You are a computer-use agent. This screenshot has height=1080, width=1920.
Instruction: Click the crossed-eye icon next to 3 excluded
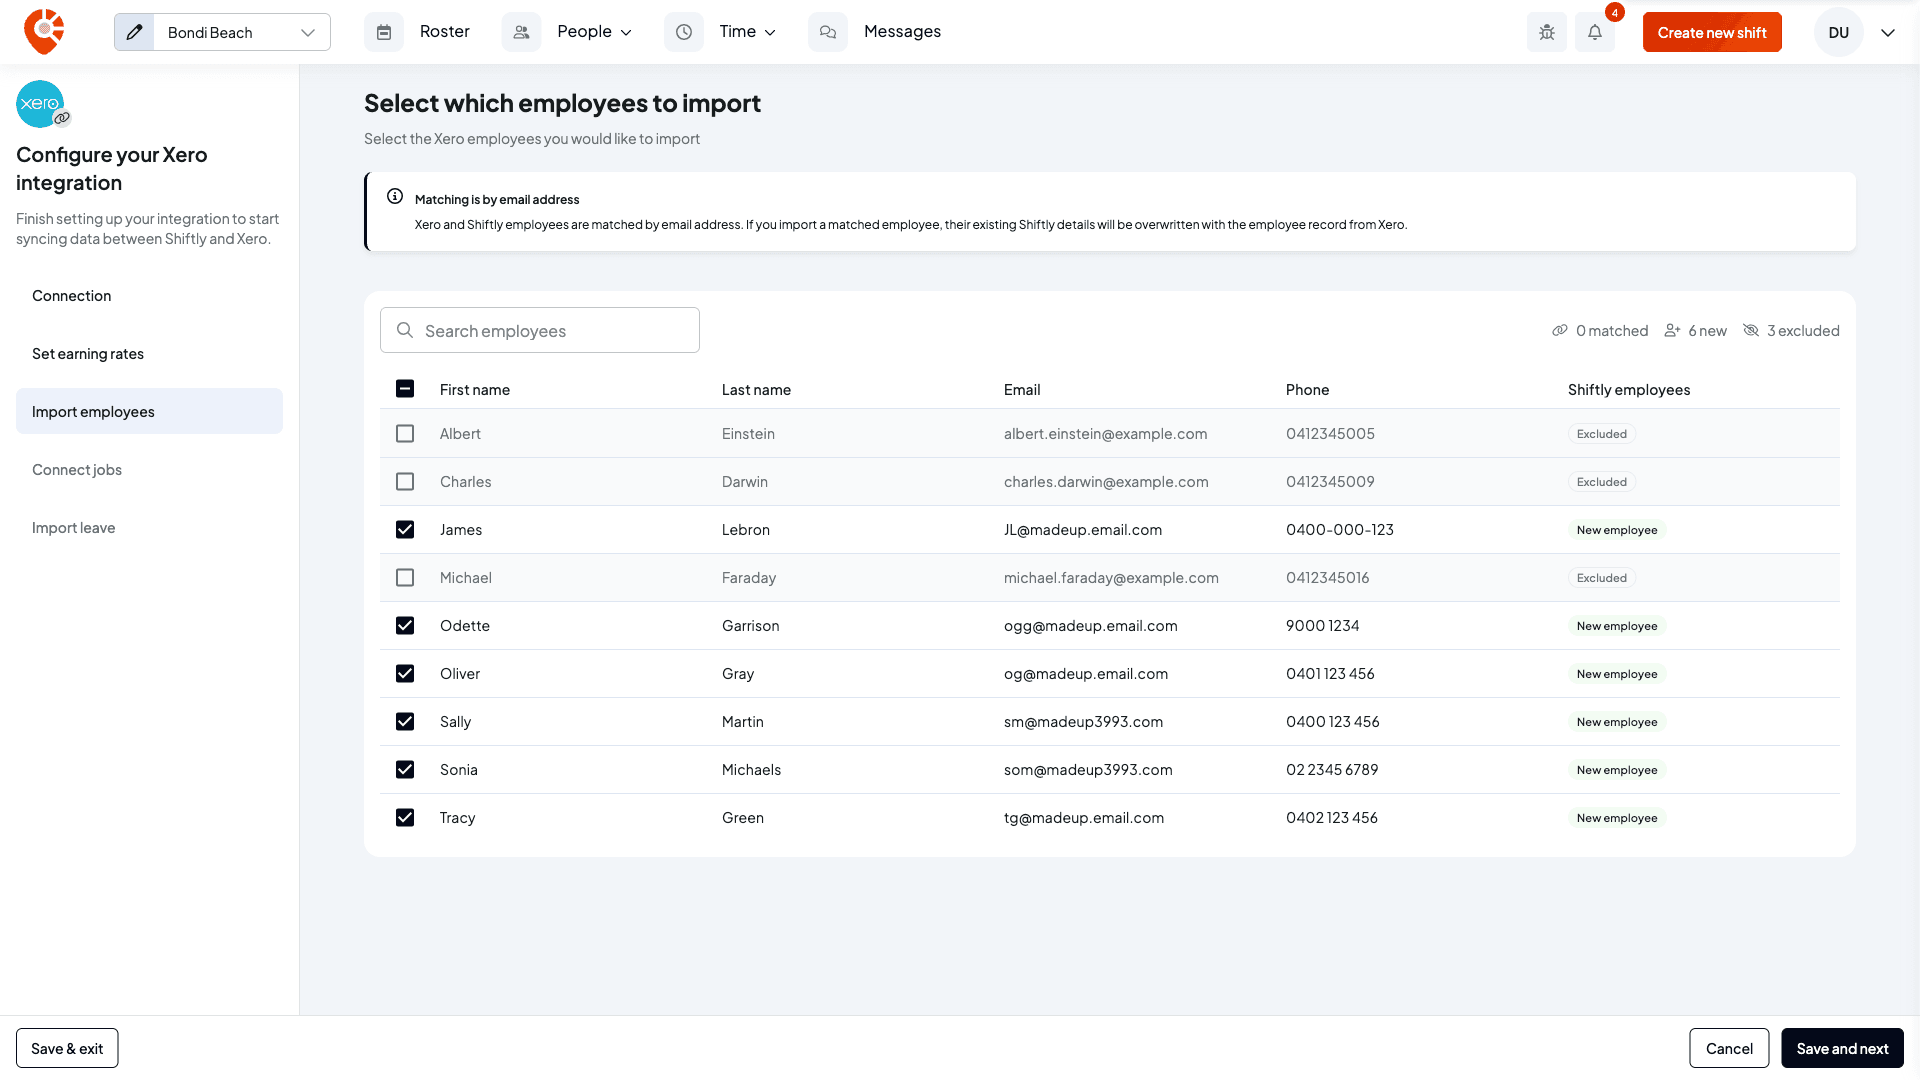pos(1751,330)
